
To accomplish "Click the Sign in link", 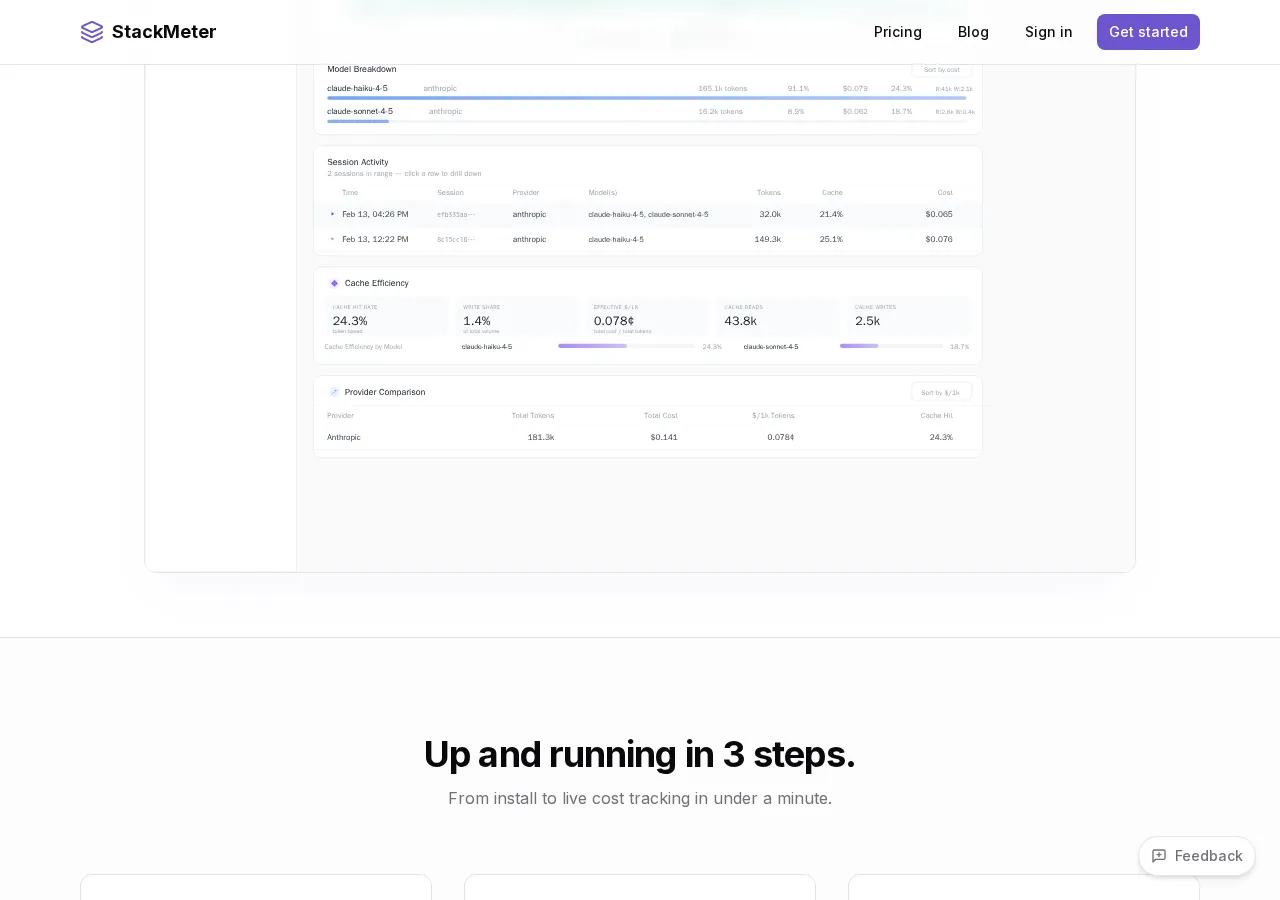I will click(x=1048, y=32).
